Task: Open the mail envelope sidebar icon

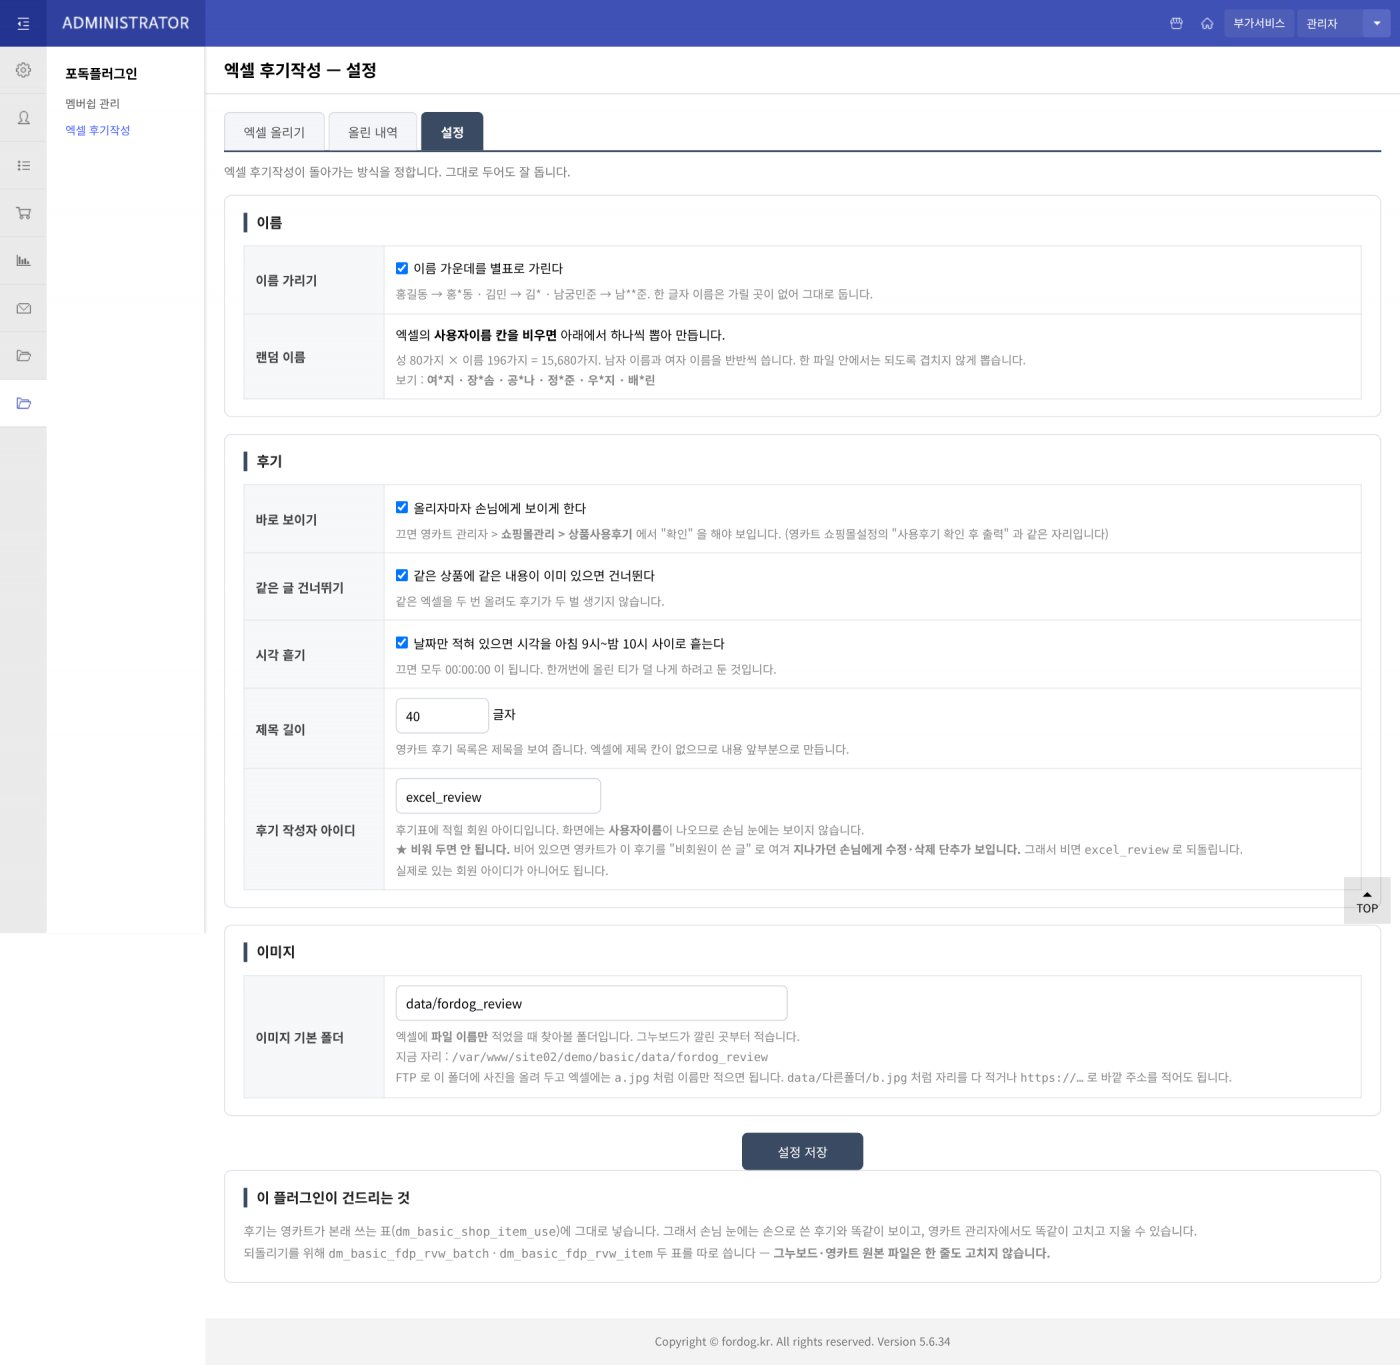Action: 23,308
